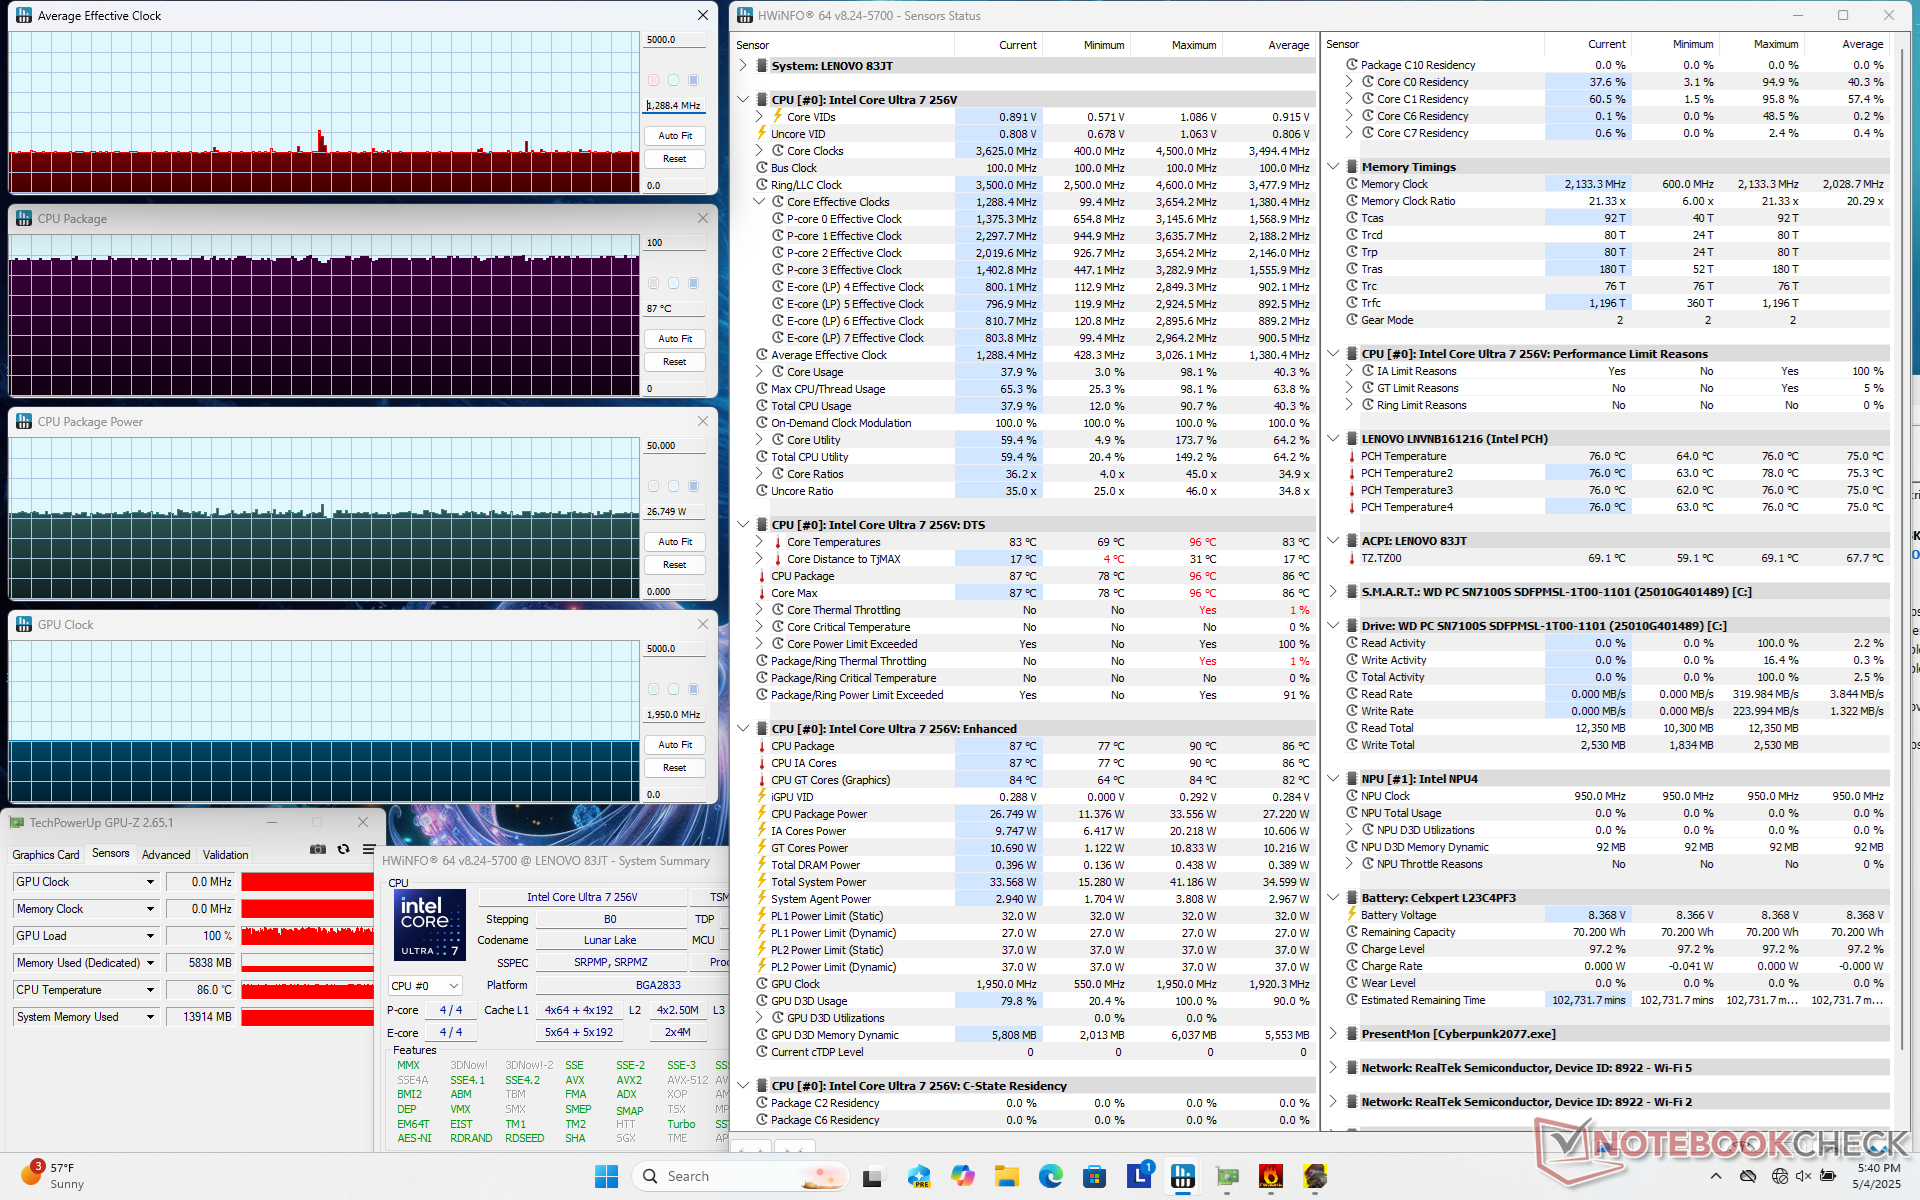Viewport: 1920px width, 1200px height.
Task: Click the Battery Voltage lightning icon
Action: pos(1351,915)
